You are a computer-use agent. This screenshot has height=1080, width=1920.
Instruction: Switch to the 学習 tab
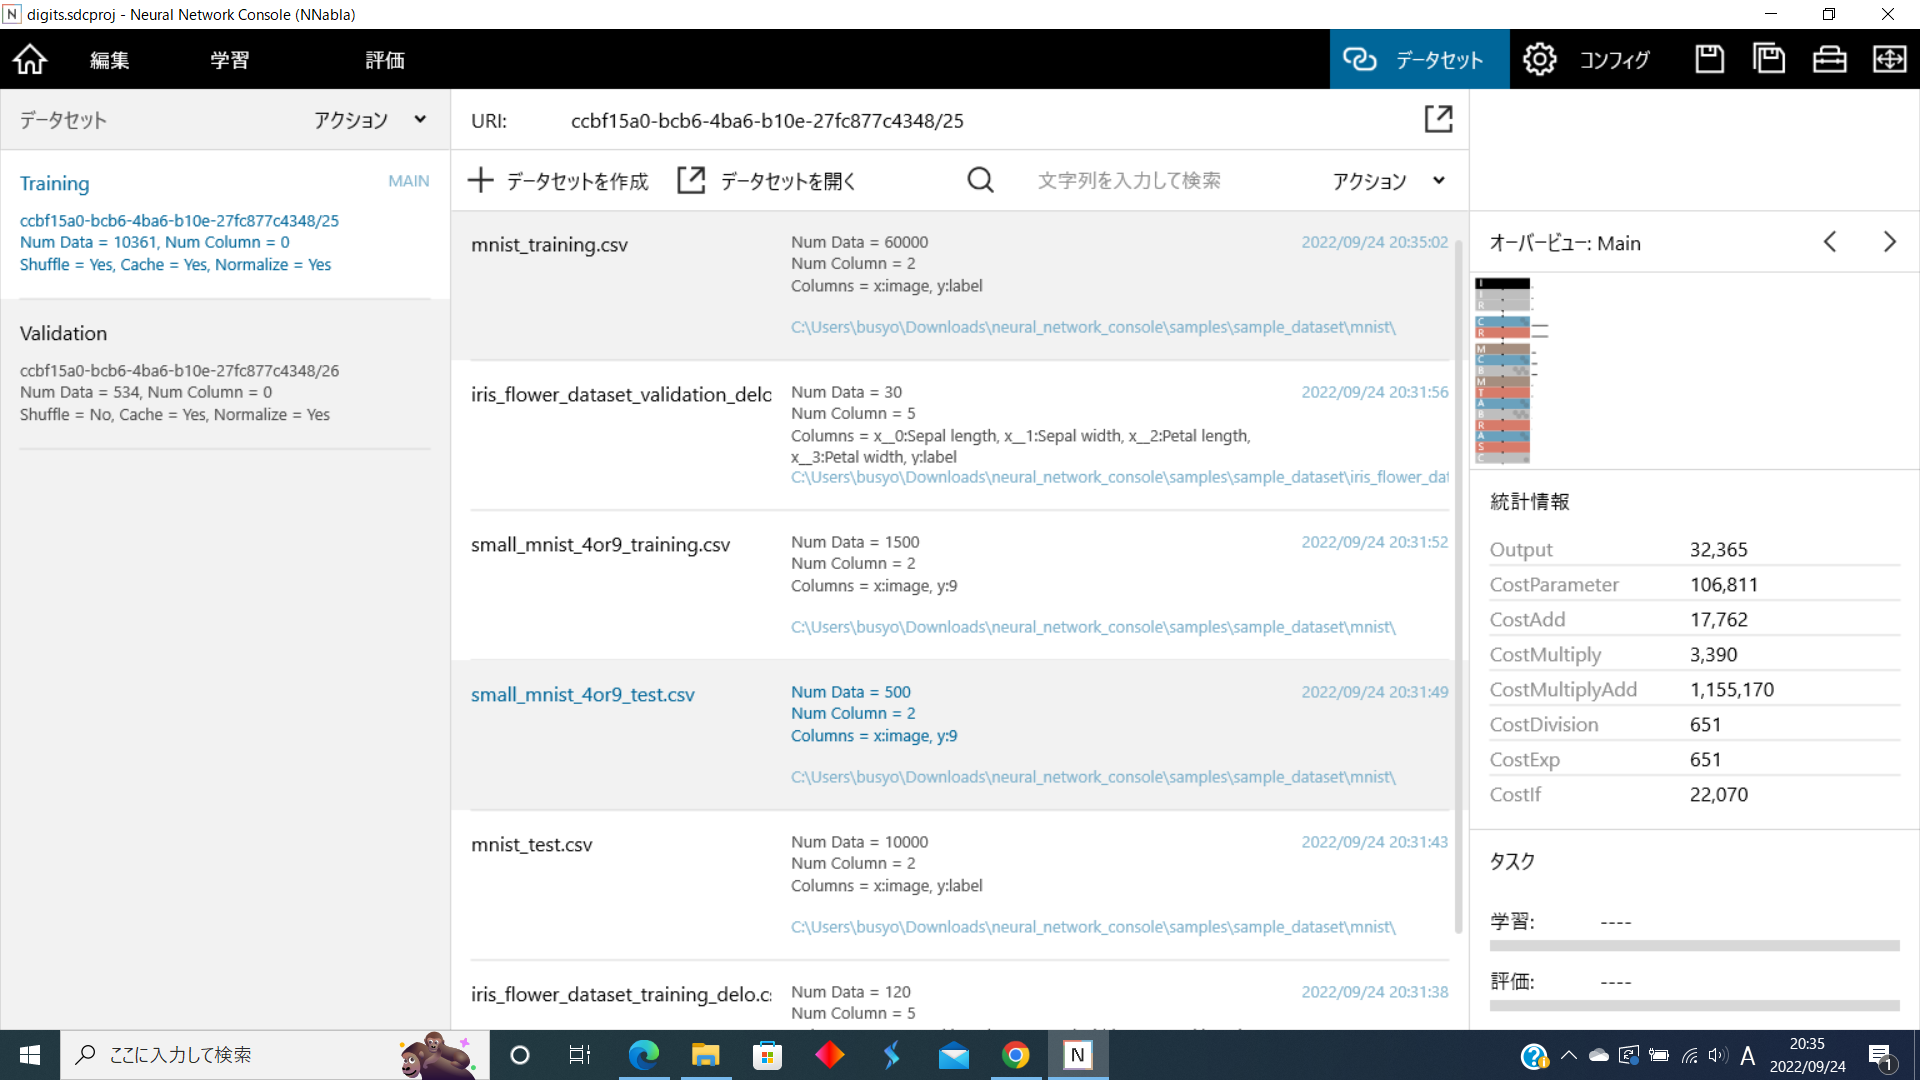229,60
